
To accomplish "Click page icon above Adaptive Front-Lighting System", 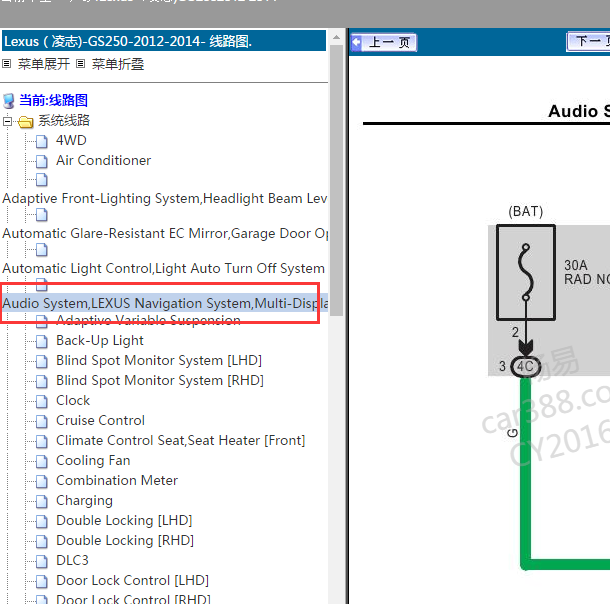I will [x=42, y=180].
